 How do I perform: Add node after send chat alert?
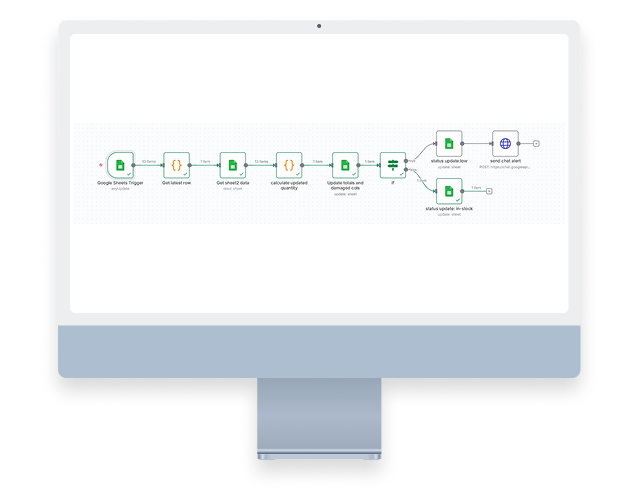click(537, 144)
